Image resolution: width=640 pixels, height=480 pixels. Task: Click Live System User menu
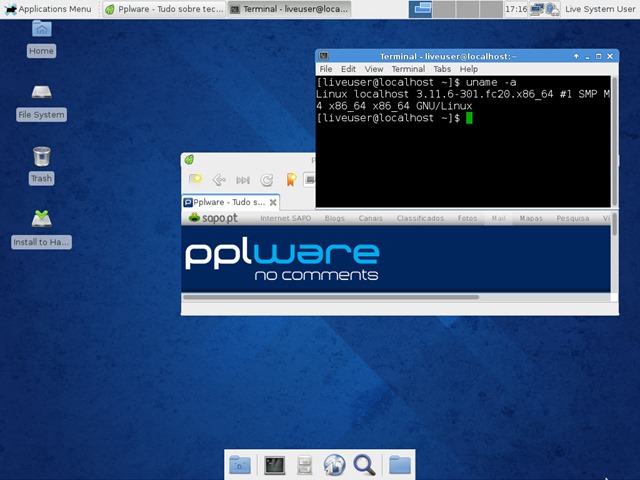coord(600,9)
